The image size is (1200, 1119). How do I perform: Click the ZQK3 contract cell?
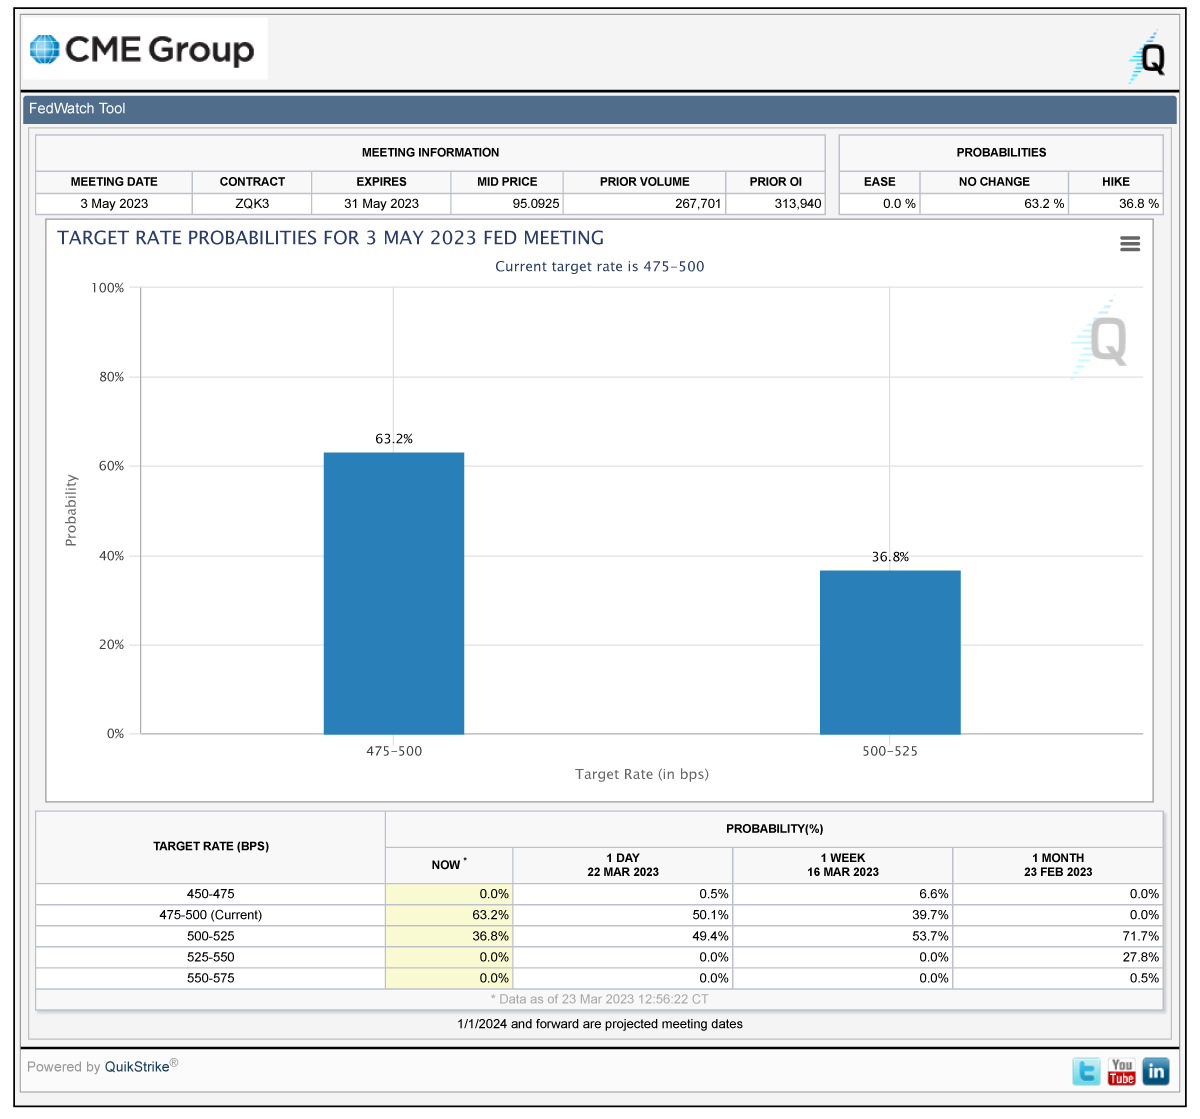(x=252, y=203)
